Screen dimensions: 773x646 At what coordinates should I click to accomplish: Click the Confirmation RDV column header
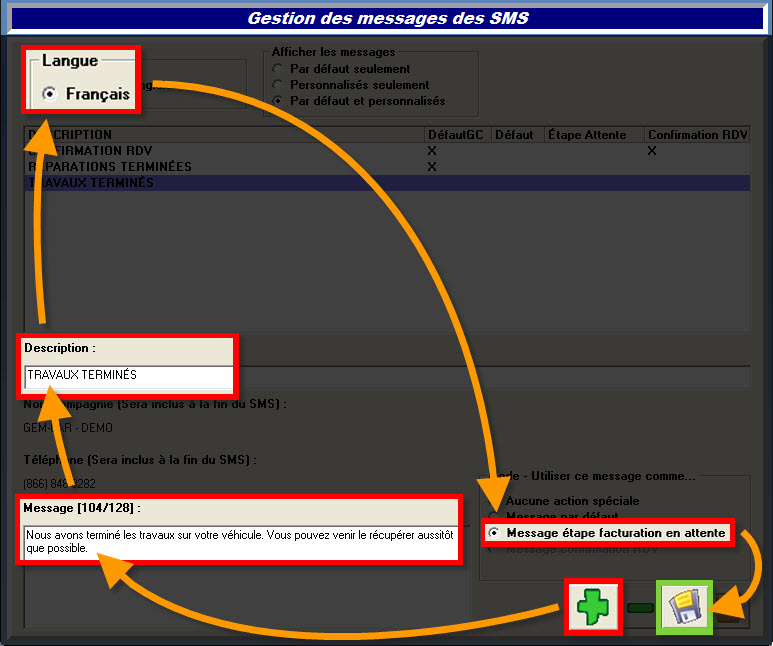click(x=696, y=135)
